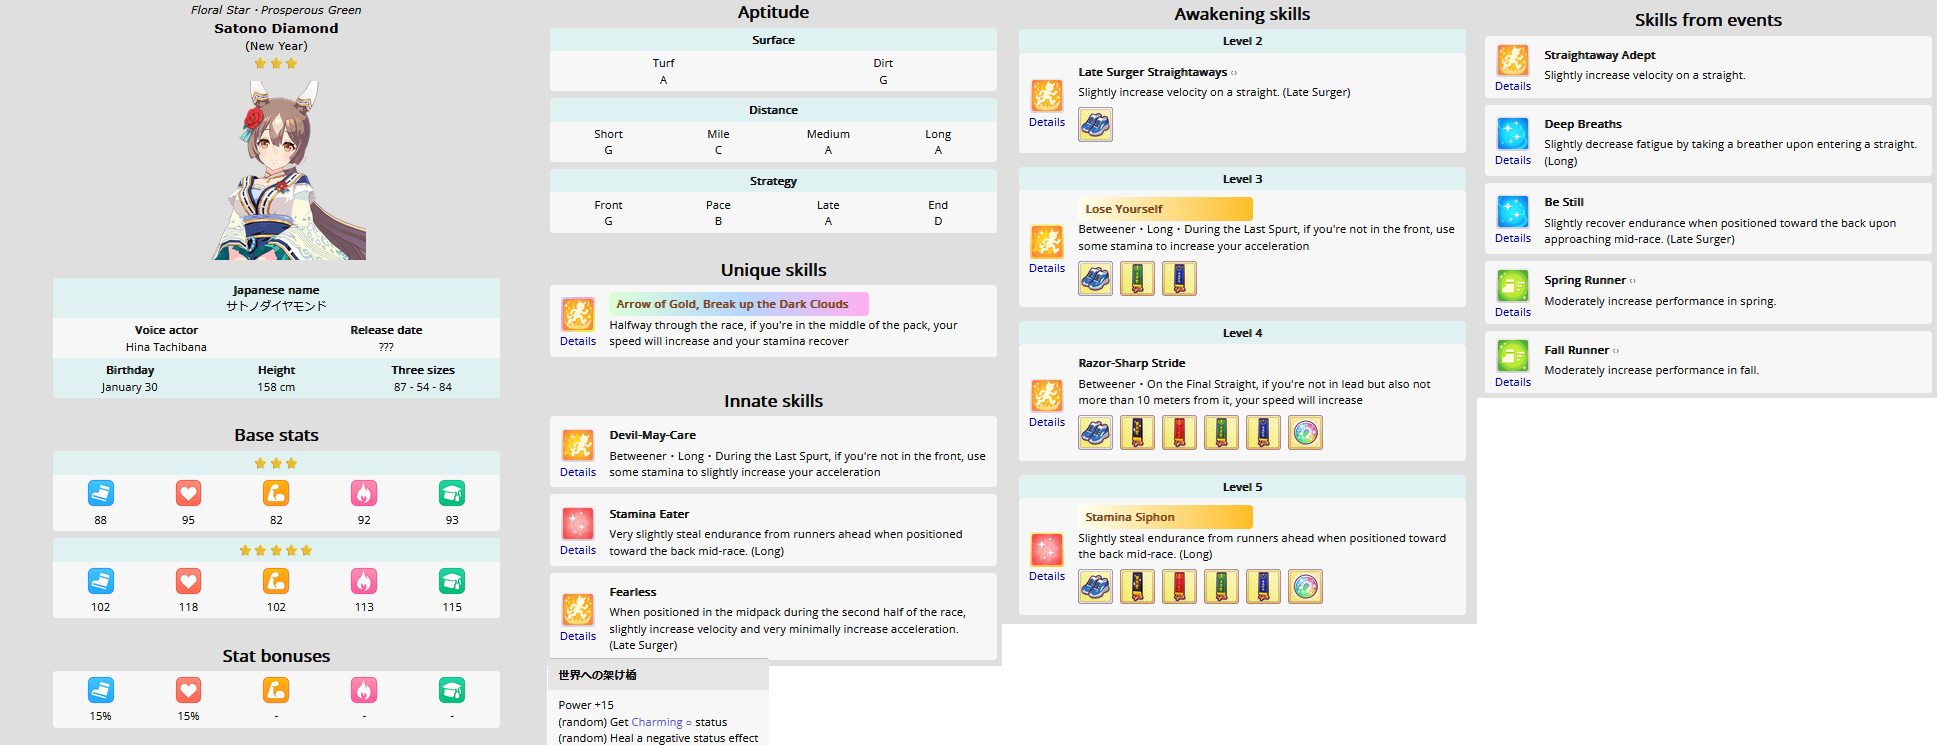The height and width of the screenshot is (745, 1937).
Task: Open Details for Razor-Sharp Stride
Action: click(1047, 423)
